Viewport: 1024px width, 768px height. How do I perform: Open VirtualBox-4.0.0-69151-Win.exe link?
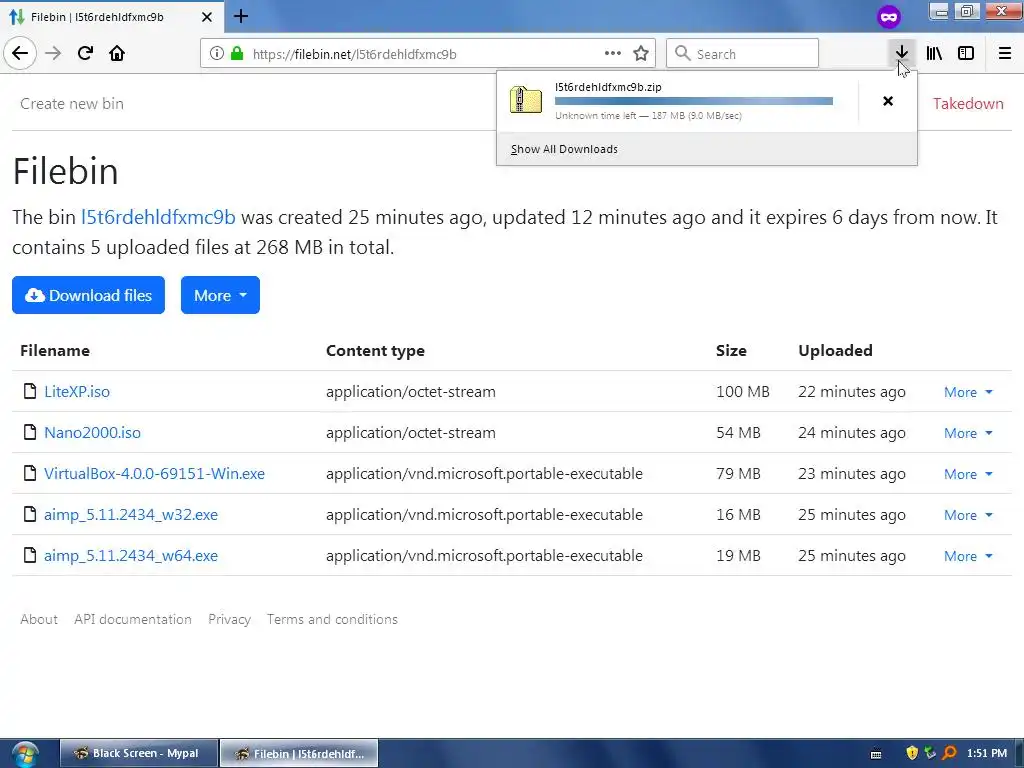tap(154, 473)
